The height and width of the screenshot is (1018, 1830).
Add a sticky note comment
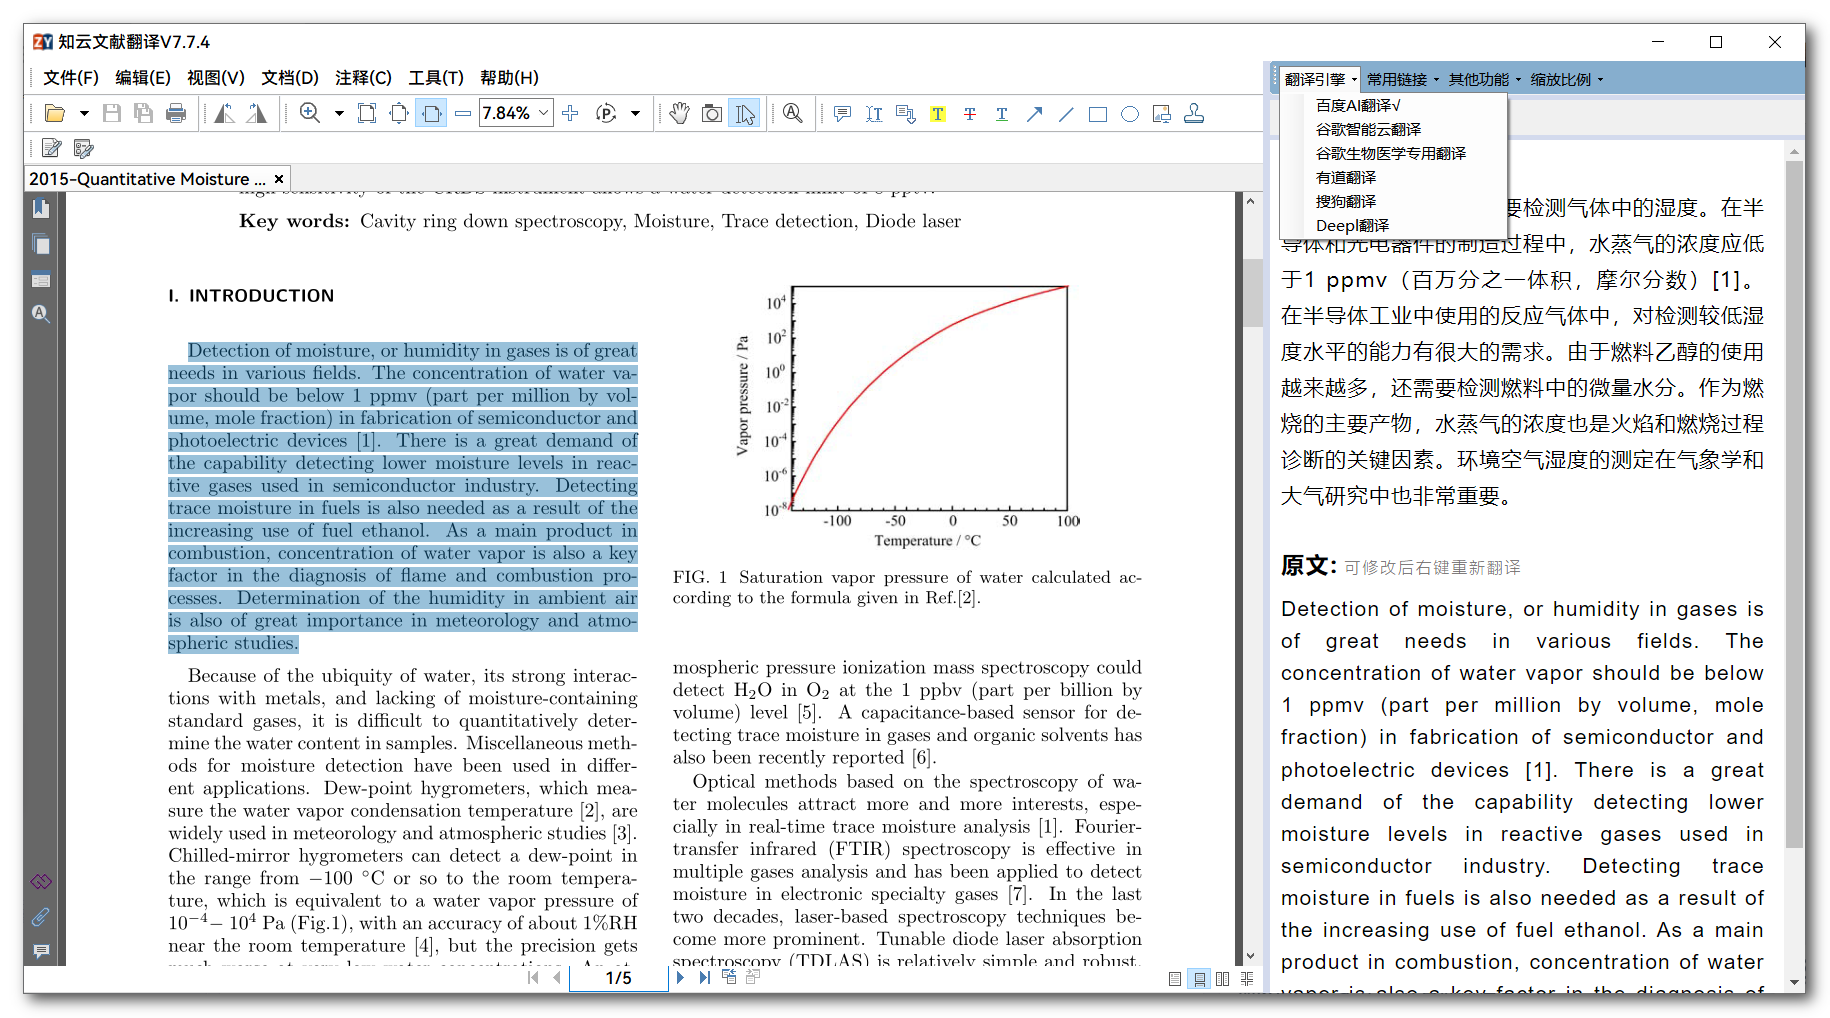(x=842, y=114)
